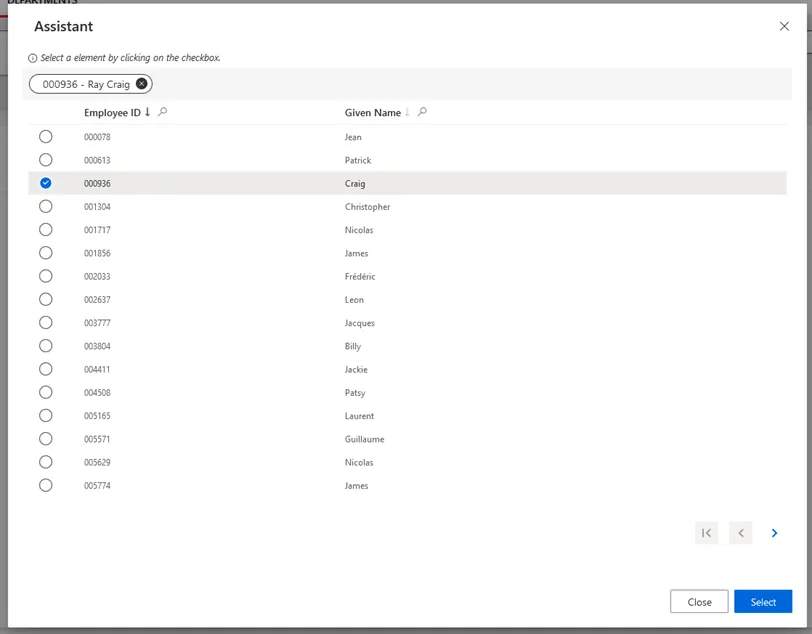
Task: Click employee ID 004411
Action: [x=97, y=370]
